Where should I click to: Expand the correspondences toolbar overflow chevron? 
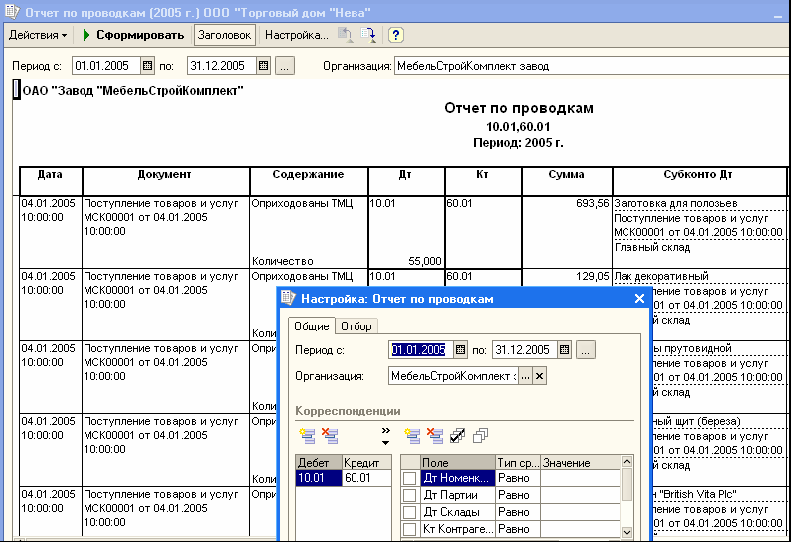coord(384,435)
